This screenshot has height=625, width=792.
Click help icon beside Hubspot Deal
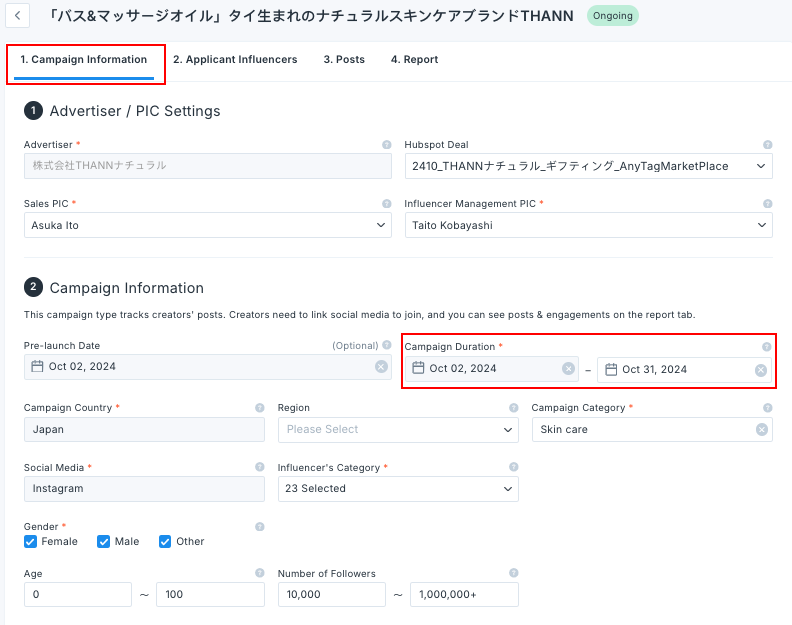767,145
